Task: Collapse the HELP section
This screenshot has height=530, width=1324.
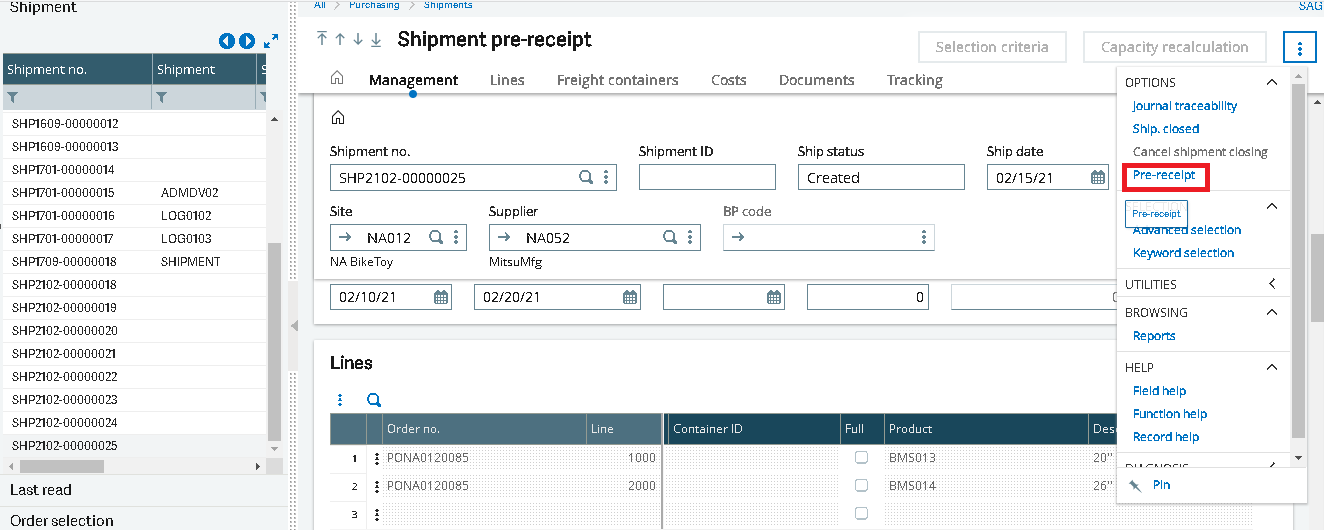Action: (x=1272, y=367)
